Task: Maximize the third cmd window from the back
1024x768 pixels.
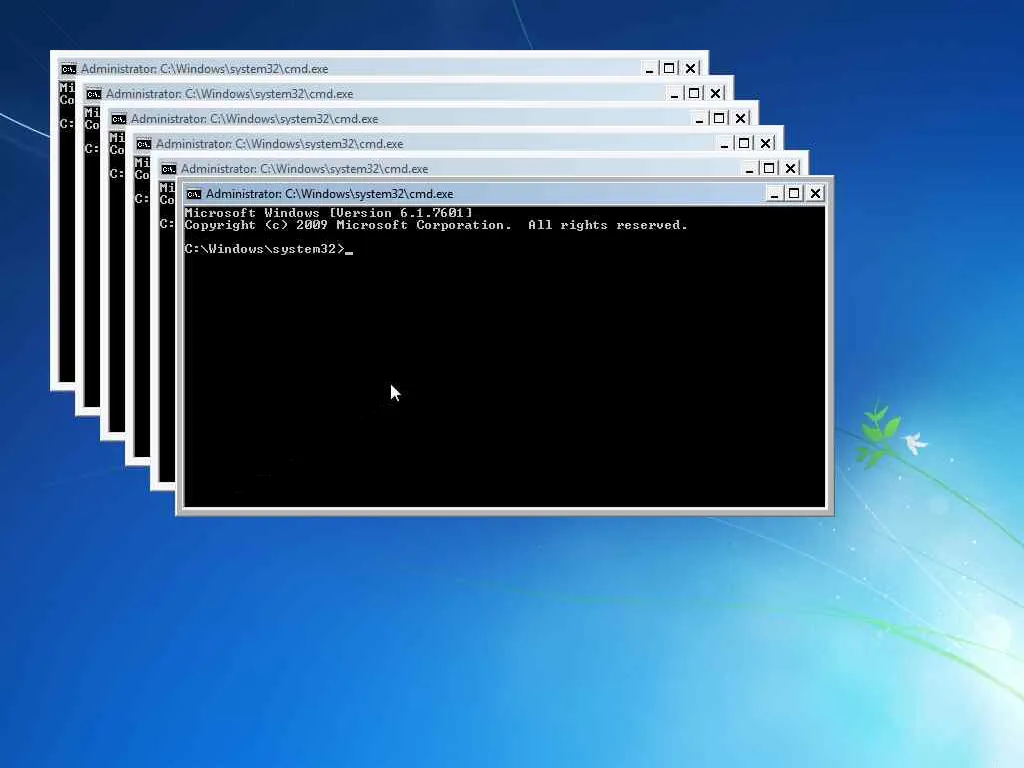Action: (719, 118)
